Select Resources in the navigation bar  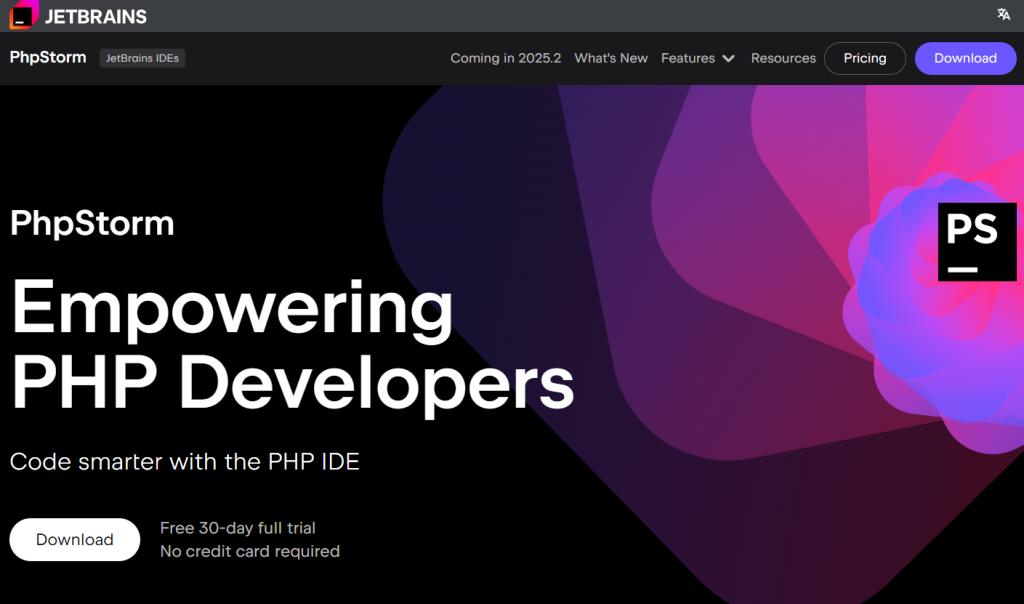pyautogui.click(x=783, y=58)
